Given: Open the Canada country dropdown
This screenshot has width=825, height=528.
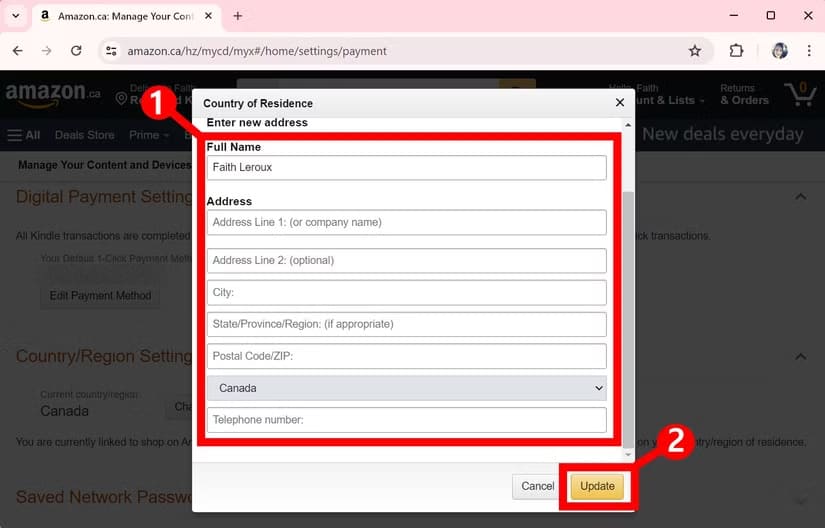Looking at the screenshot, I should [407, 388].
